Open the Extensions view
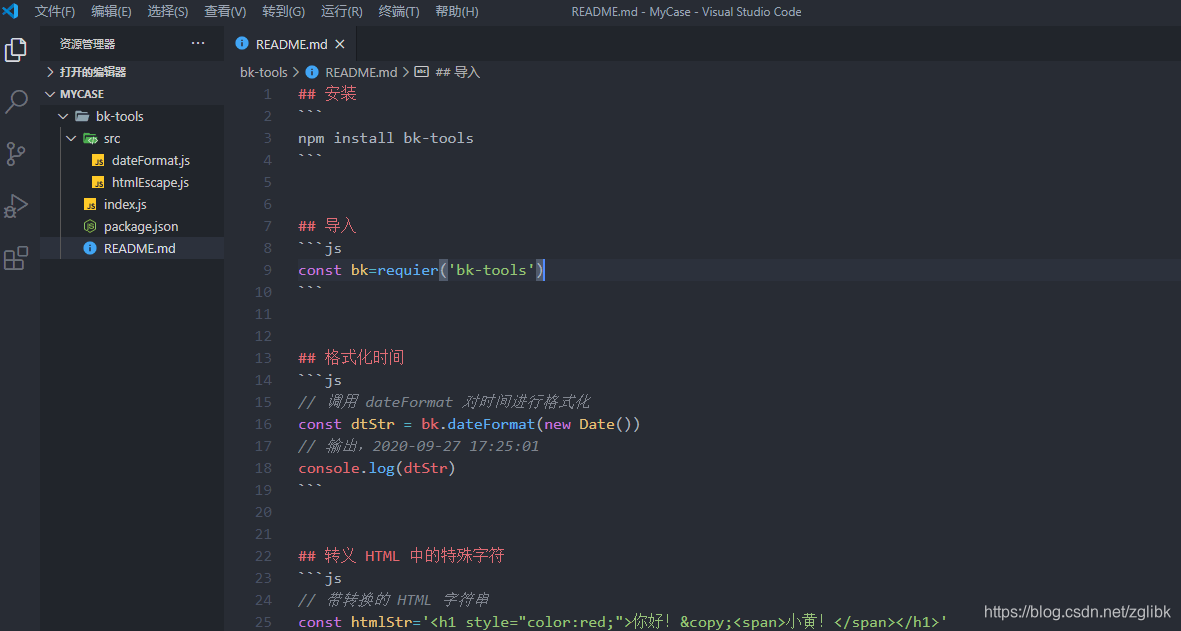1181x631 pixels. (16, 258)
